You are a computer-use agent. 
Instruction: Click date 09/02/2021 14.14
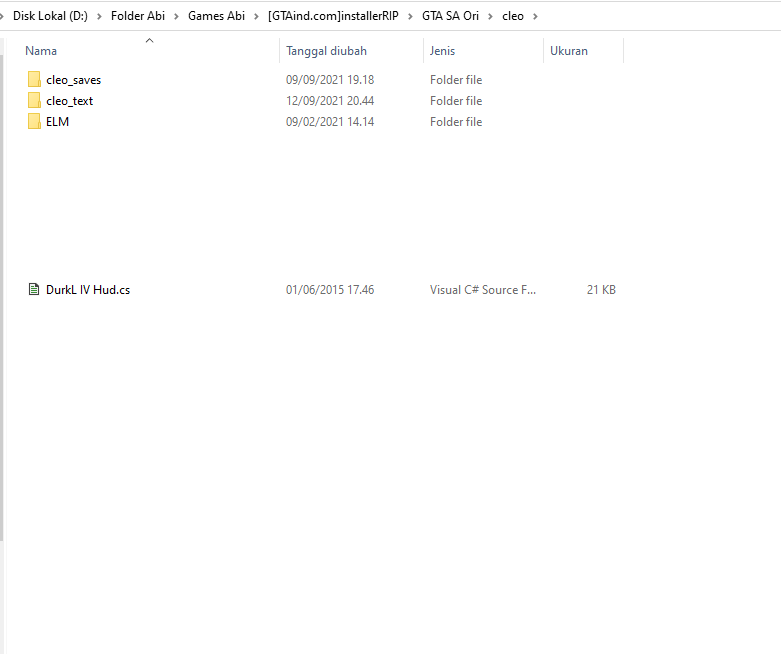pos(330,122)
